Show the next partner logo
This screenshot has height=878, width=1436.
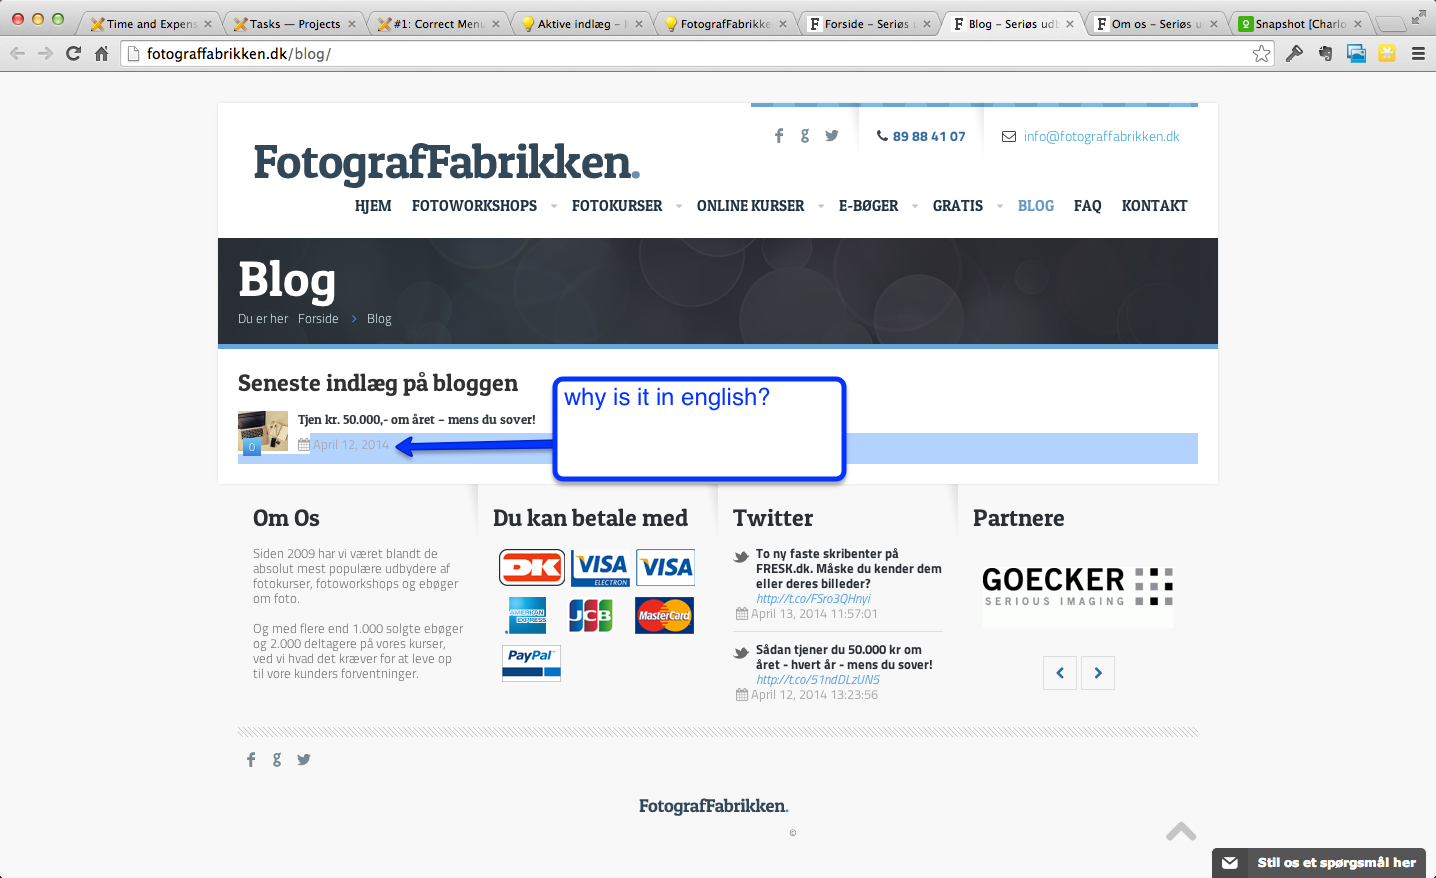[x=1098, y=673]
